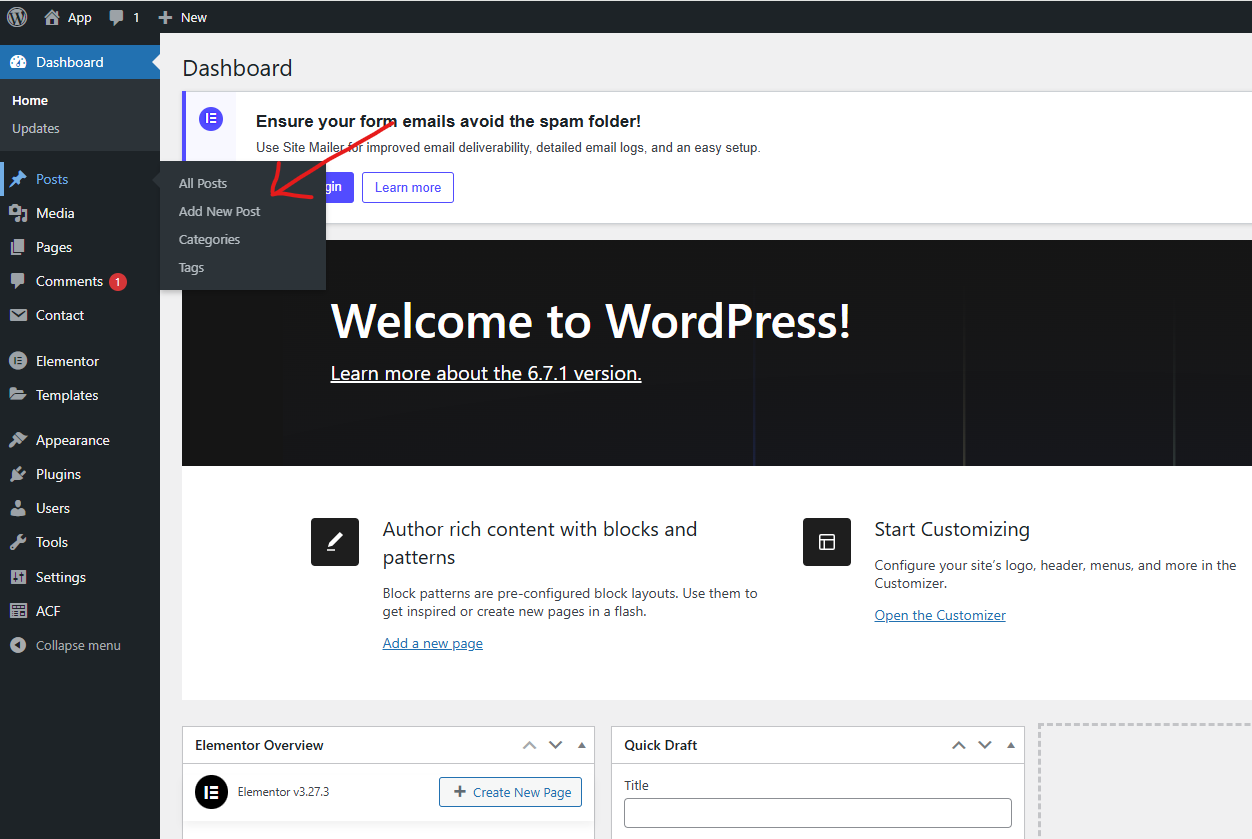Click the ACF icon in sidebar
1252x839 pixels.
(x=18, y=611)
